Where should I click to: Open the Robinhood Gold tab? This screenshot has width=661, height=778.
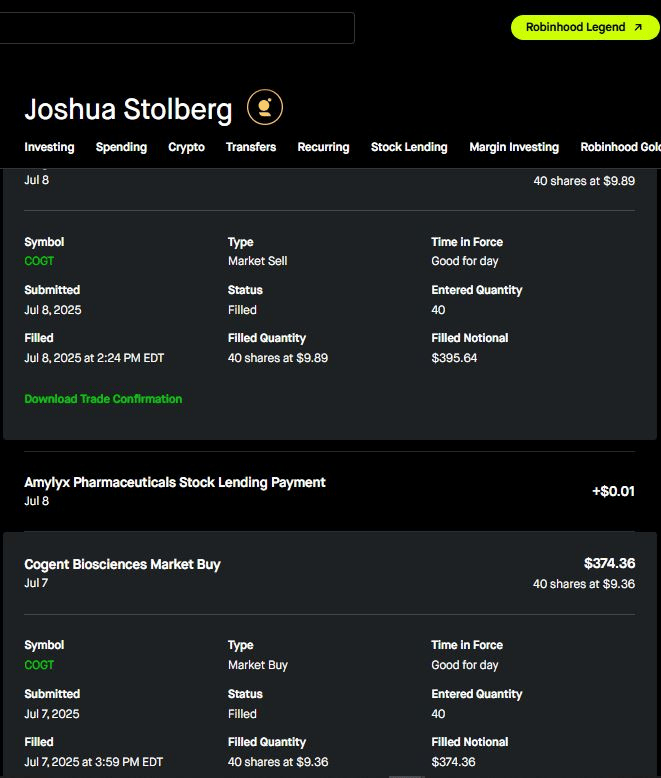click(622, 147)
